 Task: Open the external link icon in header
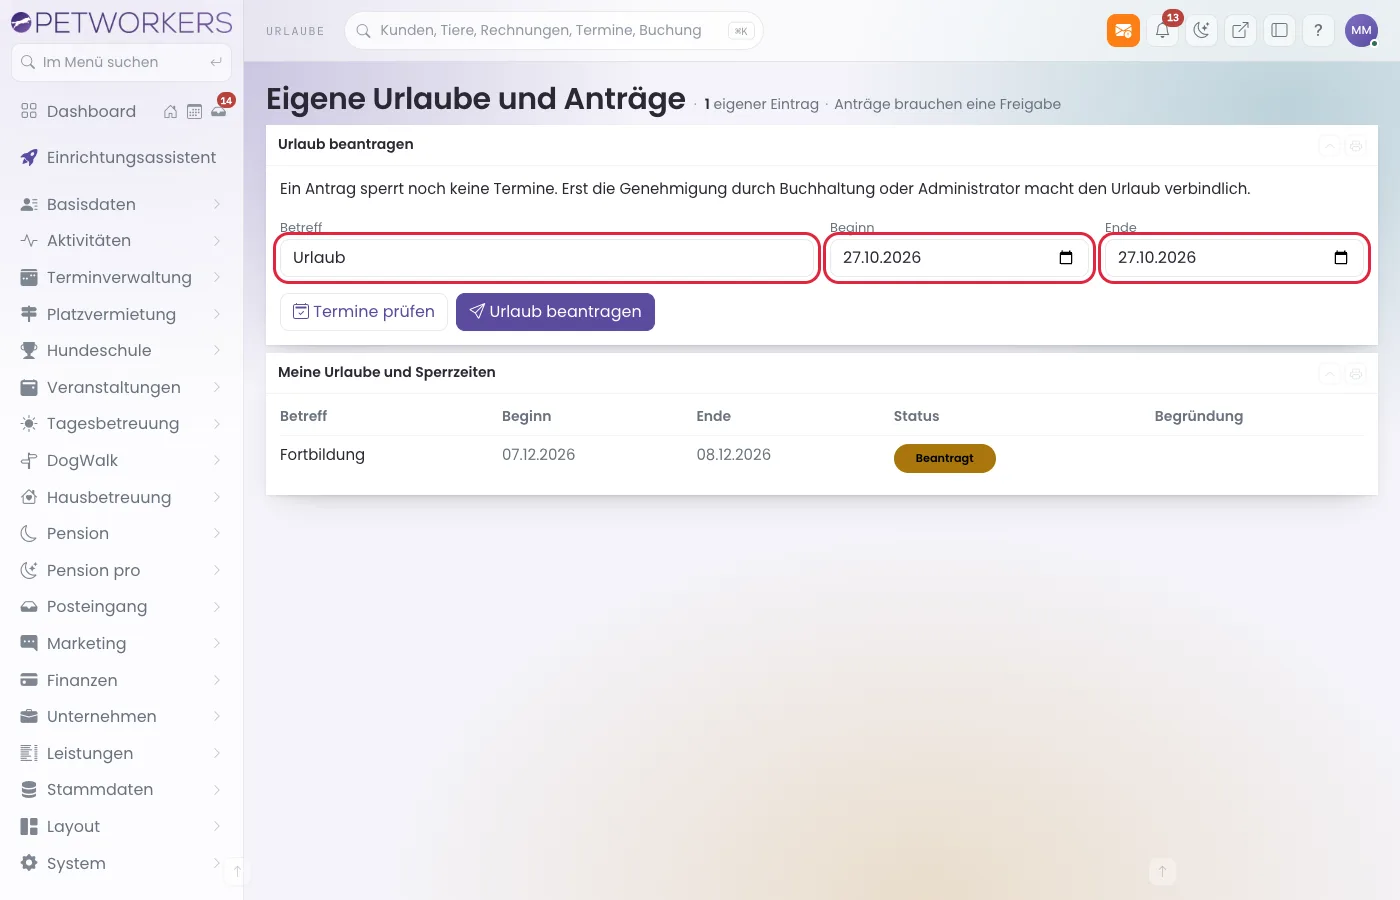tap(1240, 30)
